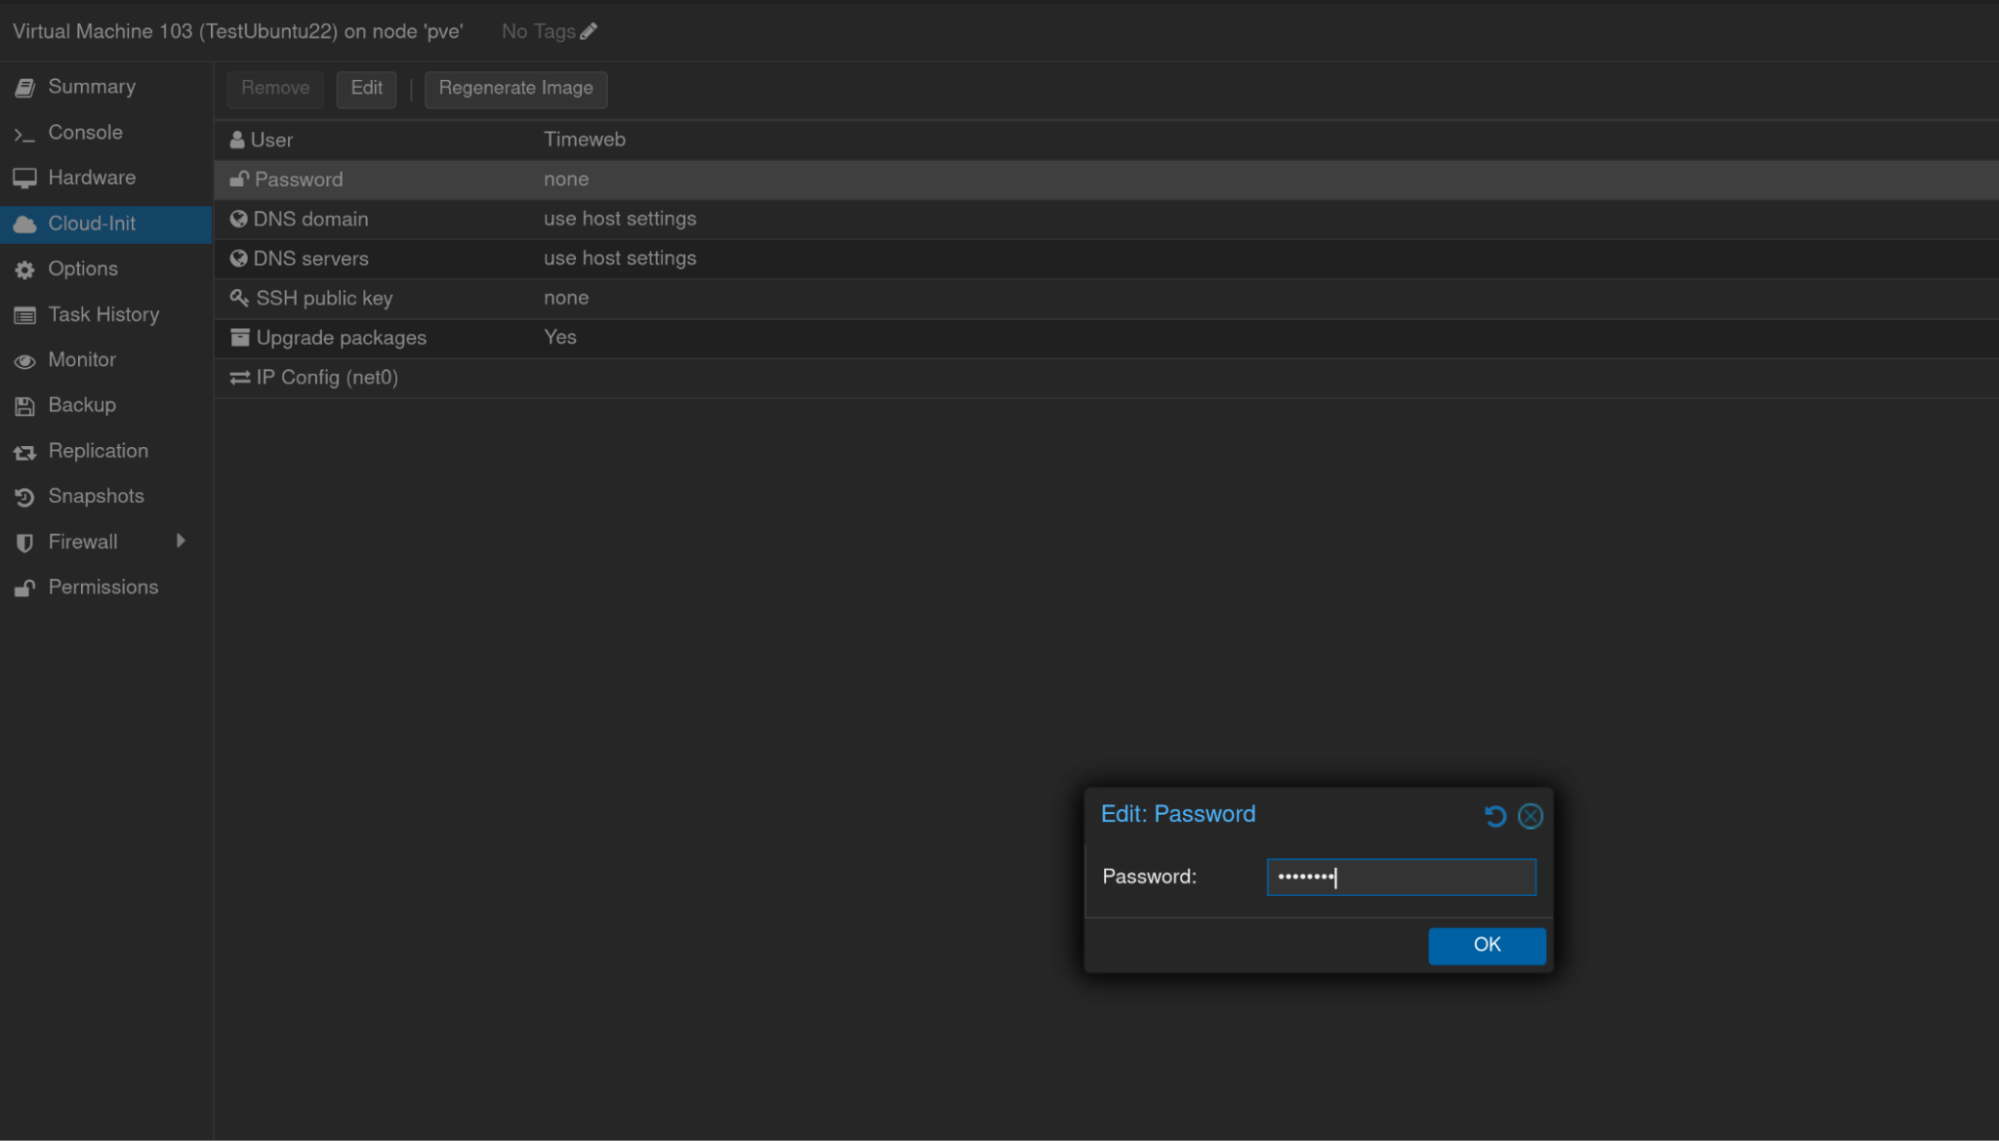The image size is (1999, 1142).
Task: Select the IP Config (net0) row label
Action: click(x=327, y=377)
